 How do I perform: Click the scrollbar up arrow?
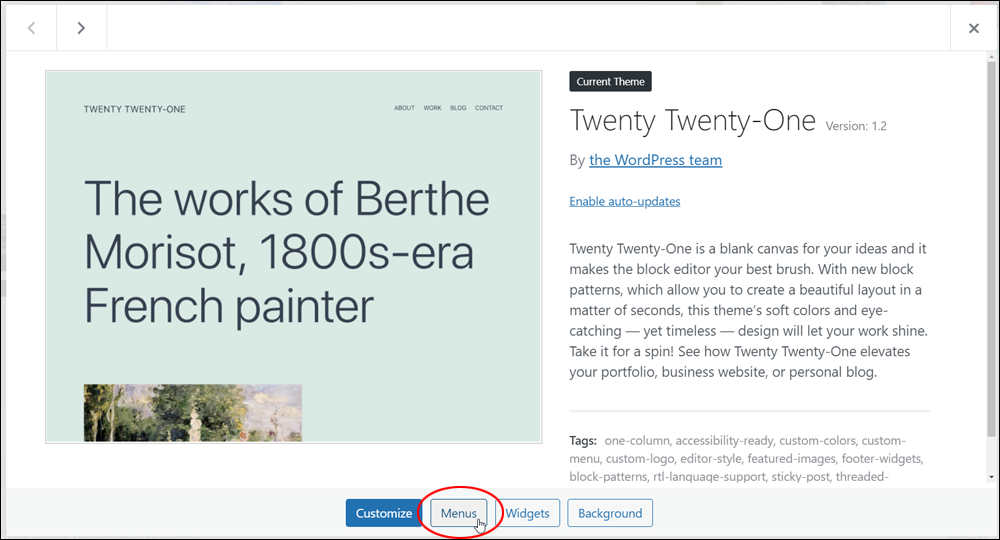(991, 57)
